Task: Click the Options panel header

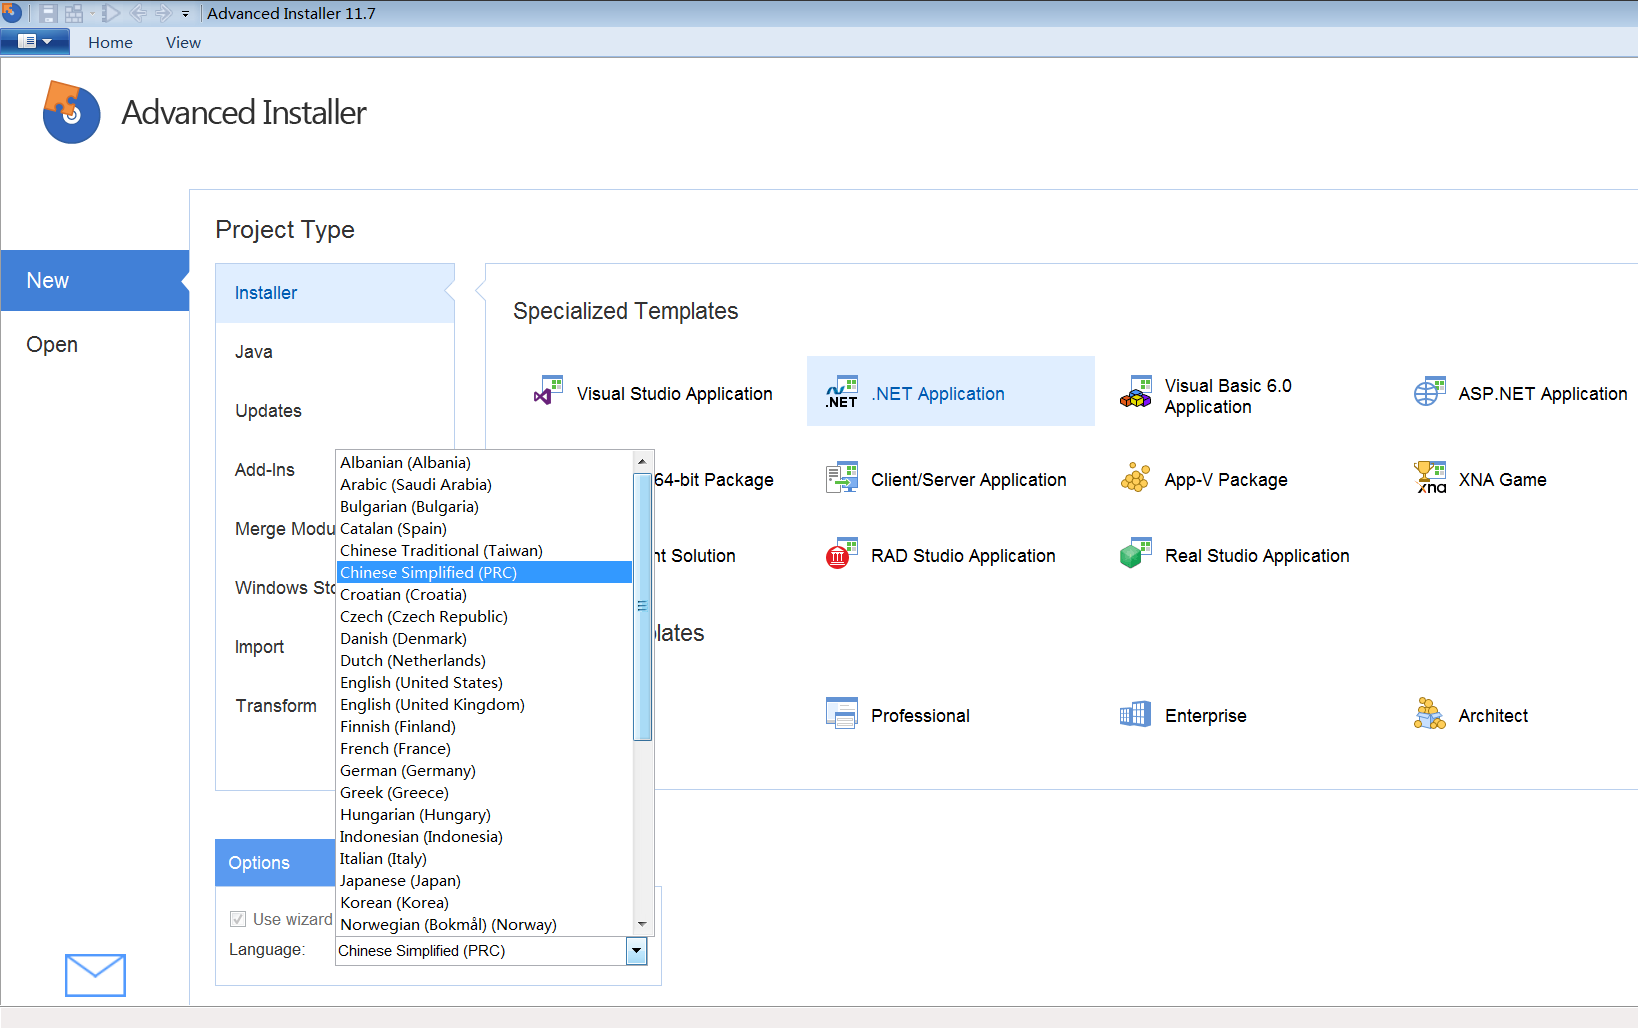Action: (x=275, y=863)
